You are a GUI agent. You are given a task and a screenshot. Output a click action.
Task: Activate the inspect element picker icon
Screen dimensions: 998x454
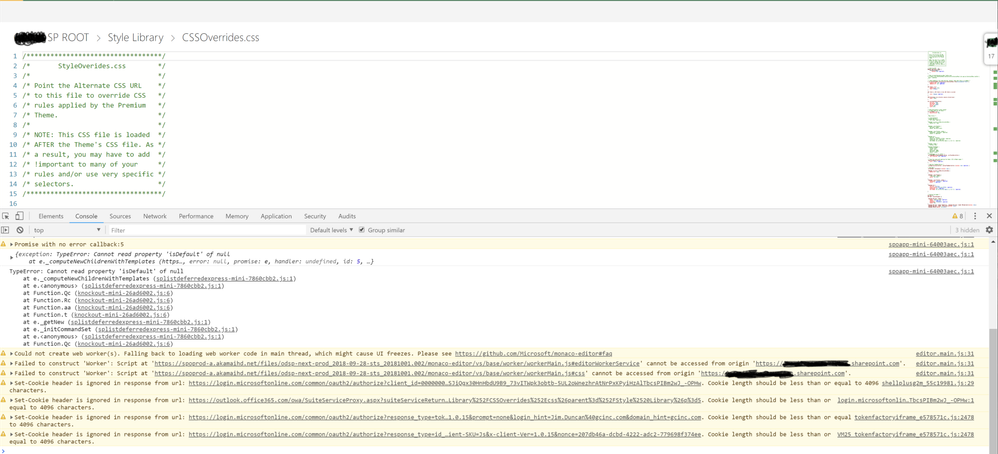pyautogui.click(x=6, y=216)
